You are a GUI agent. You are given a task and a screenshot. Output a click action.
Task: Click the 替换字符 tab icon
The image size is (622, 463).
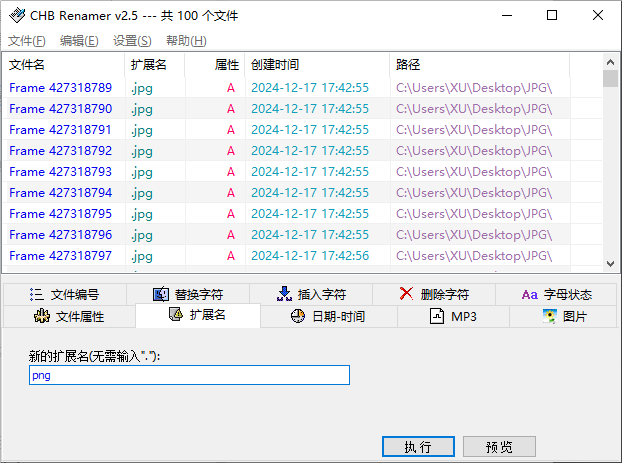click(161, 294)
